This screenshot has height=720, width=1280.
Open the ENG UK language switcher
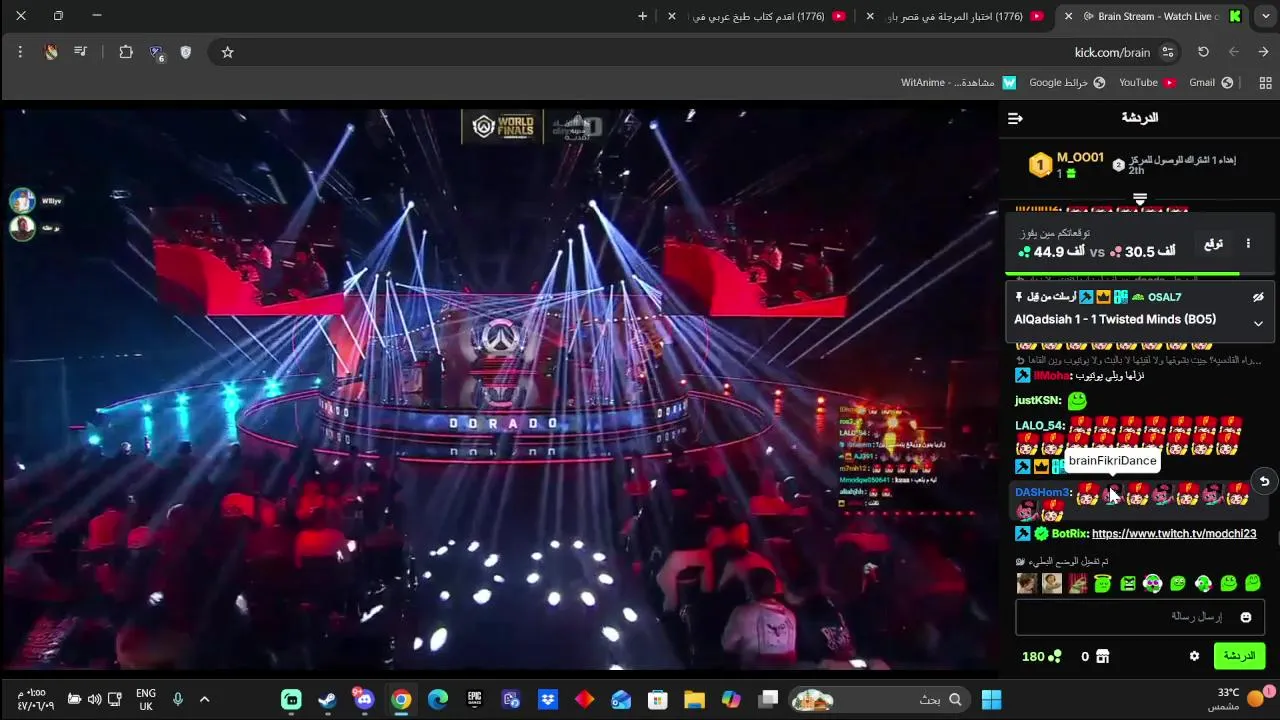(146, 699)
